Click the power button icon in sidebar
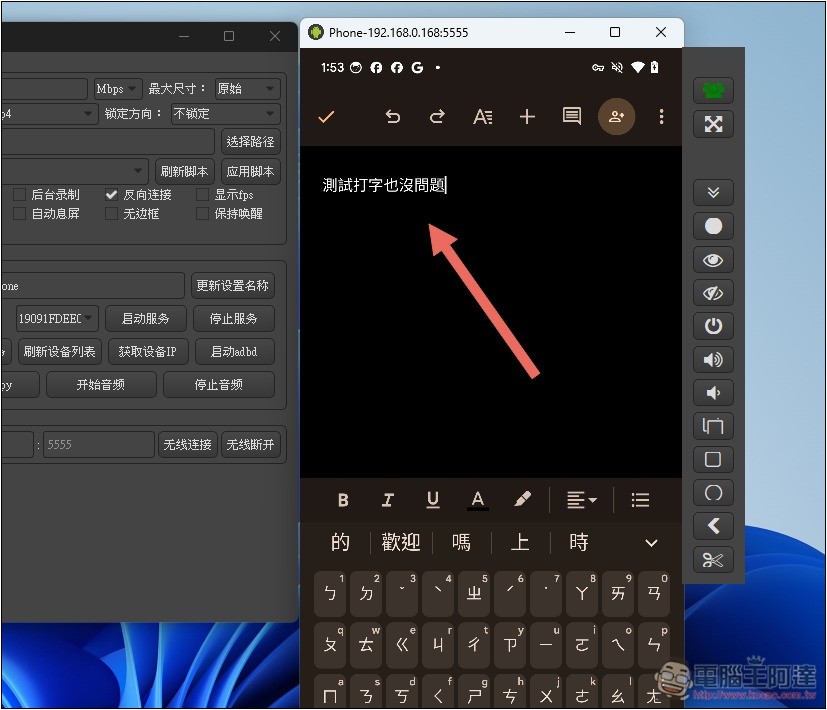 tap(713, 326)
